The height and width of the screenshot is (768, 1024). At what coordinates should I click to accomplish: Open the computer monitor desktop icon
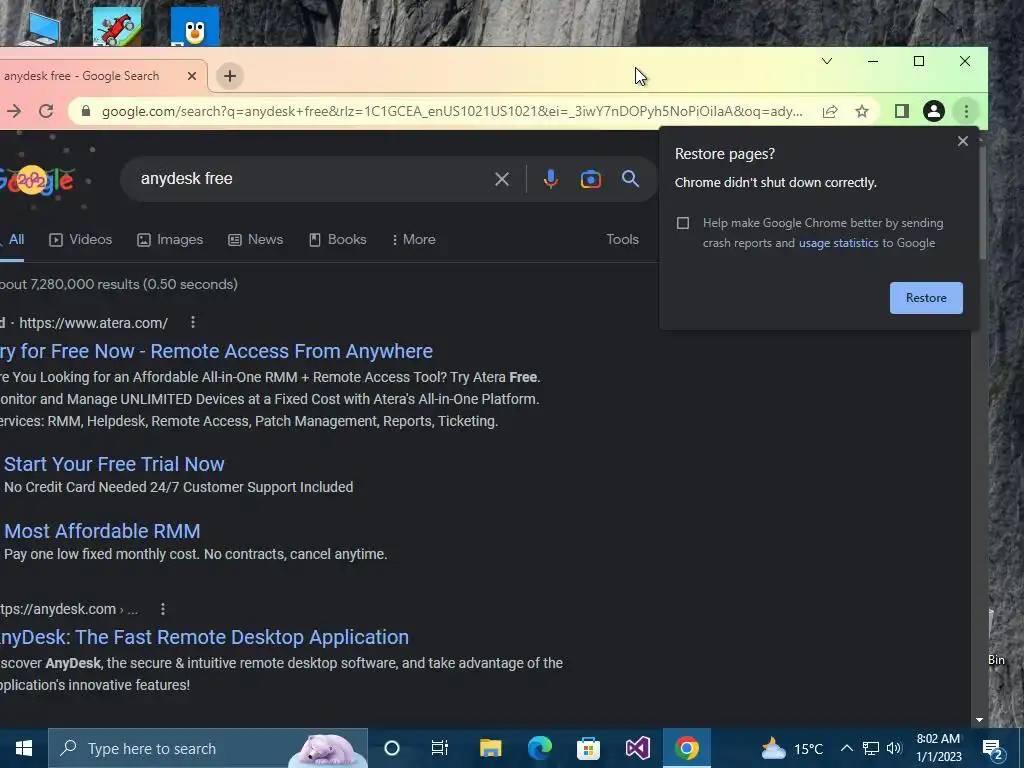click(39, 29)
